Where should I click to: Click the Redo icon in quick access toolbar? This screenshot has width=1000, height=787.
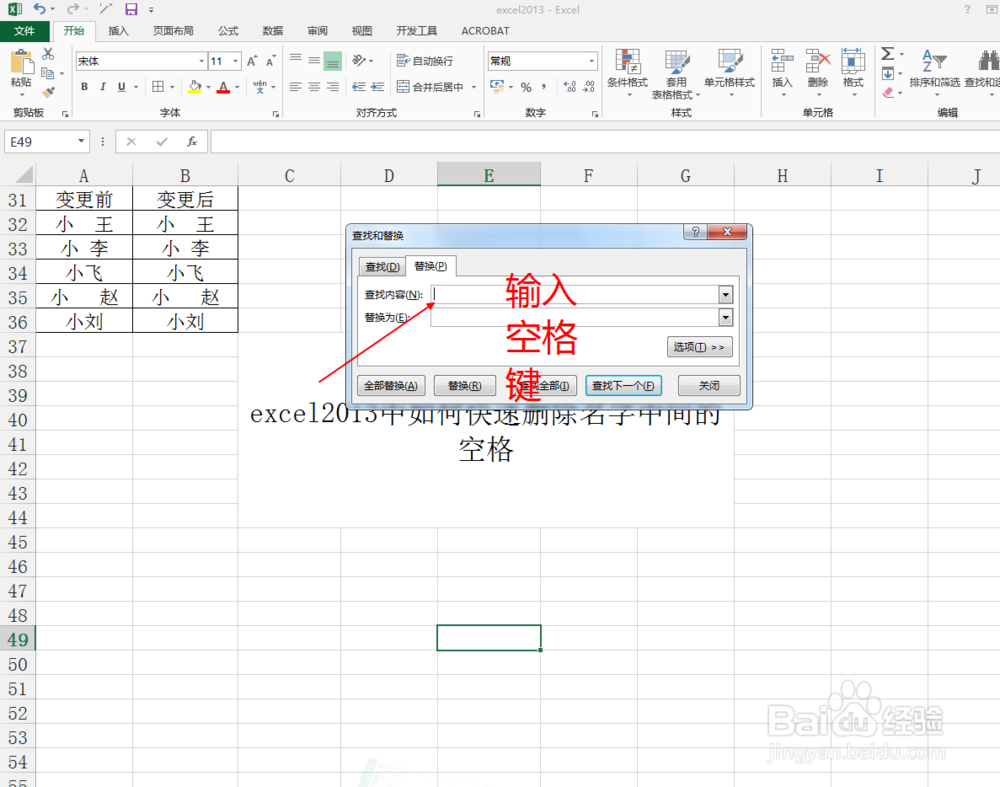point(73,9)
